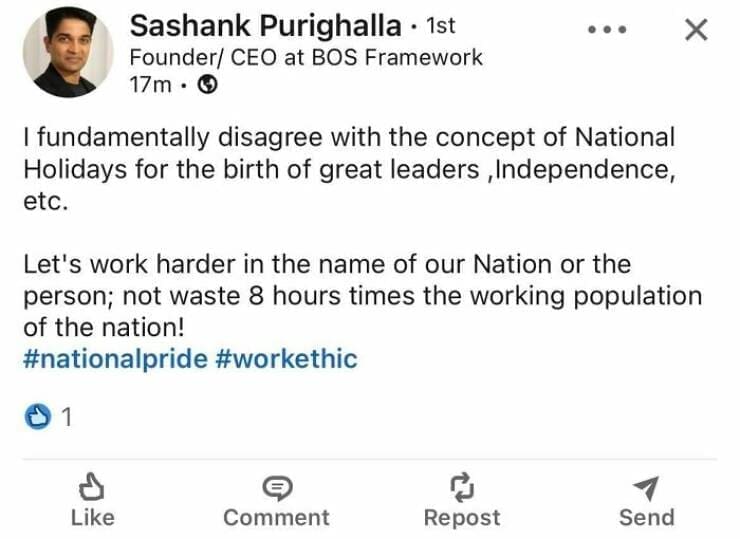Click the Founder/CEO at BOS Framework headline

coord(306,57)
